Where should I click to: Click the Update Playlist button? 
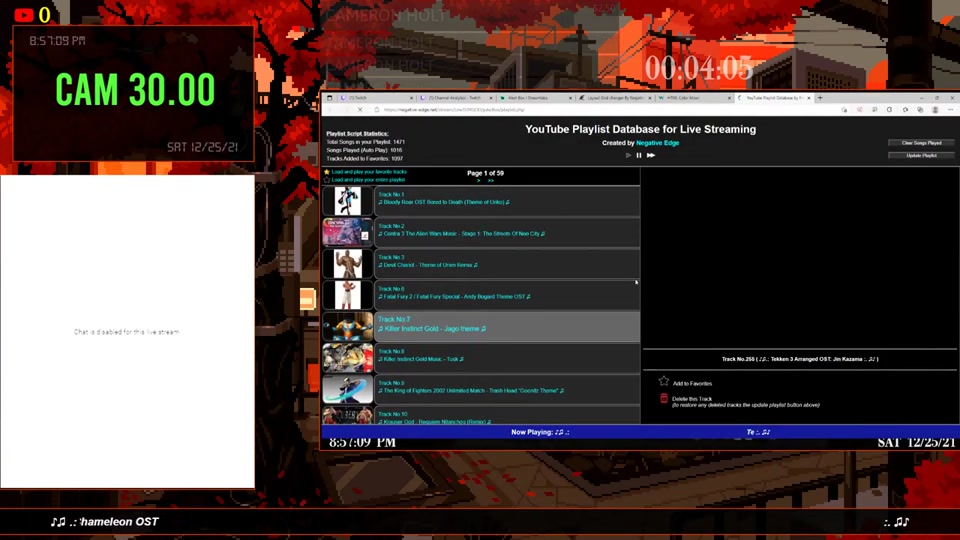click(x=921, y=155)
